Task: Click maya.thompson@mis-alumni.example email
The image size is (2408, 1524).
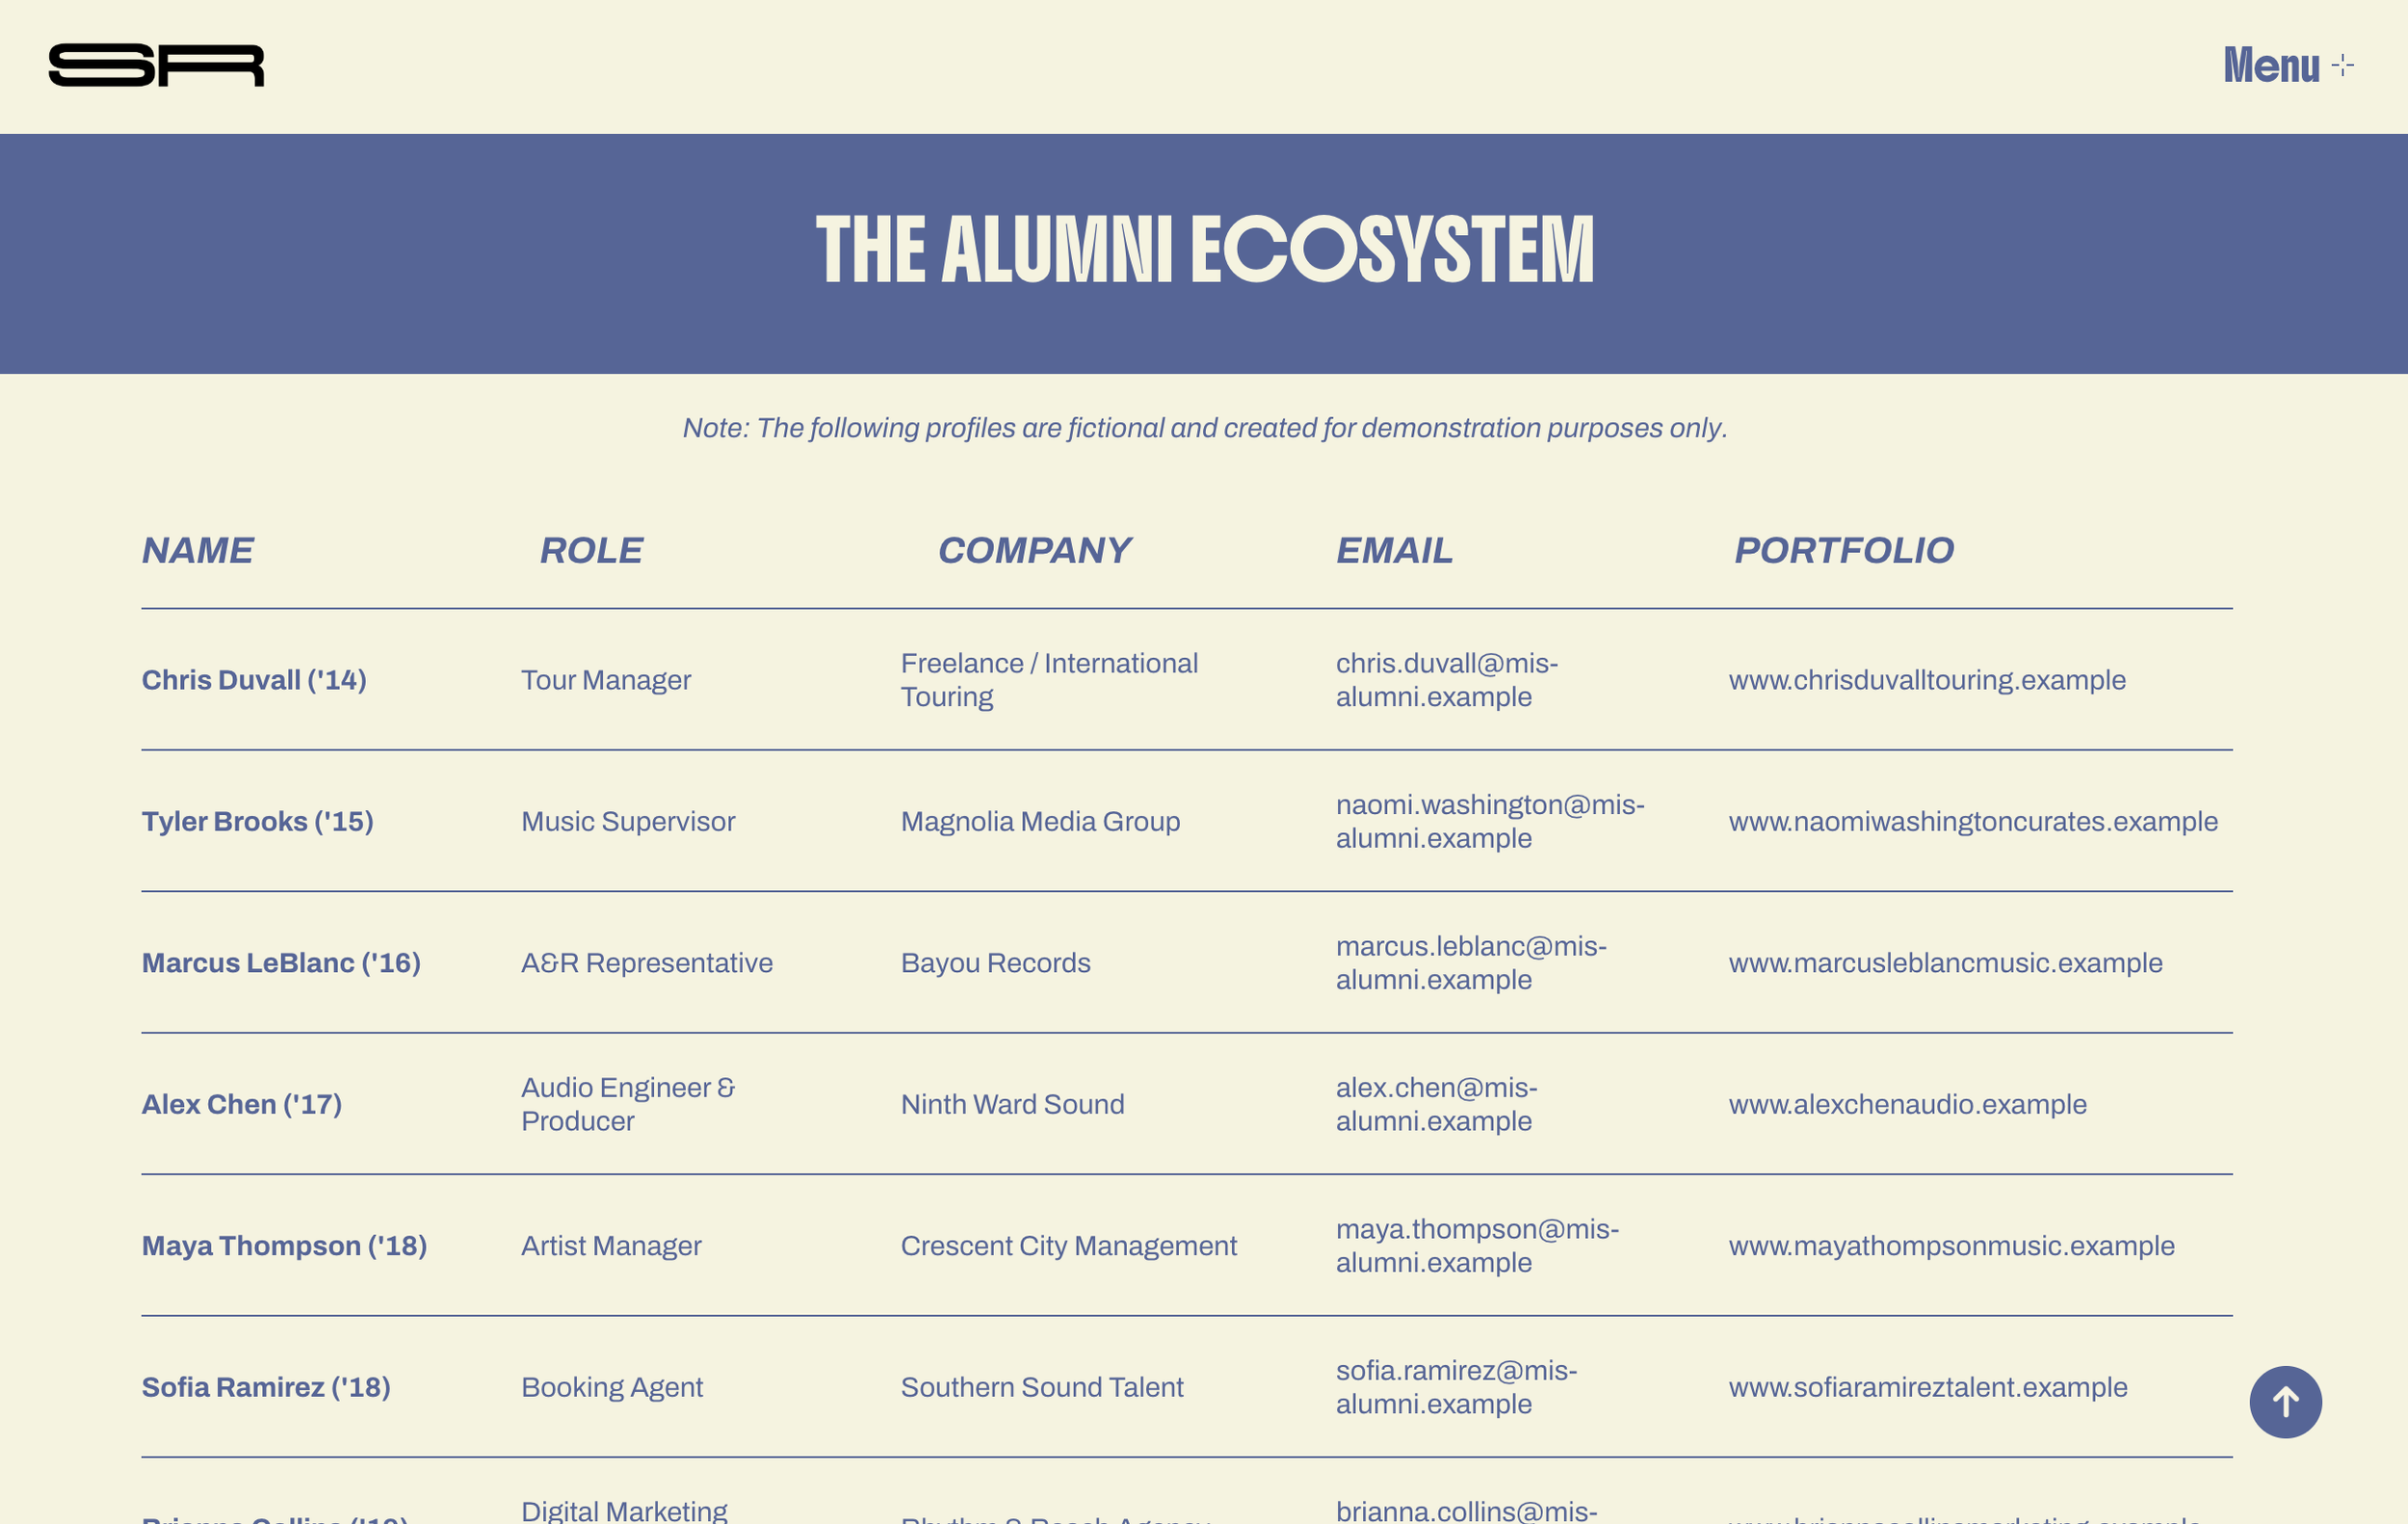Action: click(1477, 1246)
